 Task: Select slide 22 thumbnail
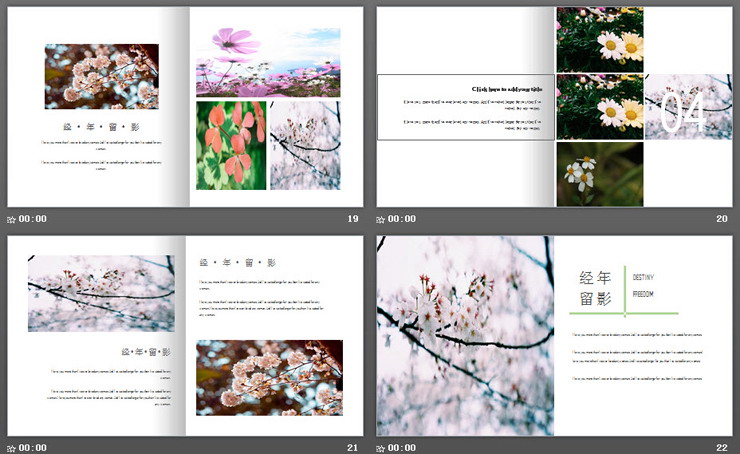(555, 336)
